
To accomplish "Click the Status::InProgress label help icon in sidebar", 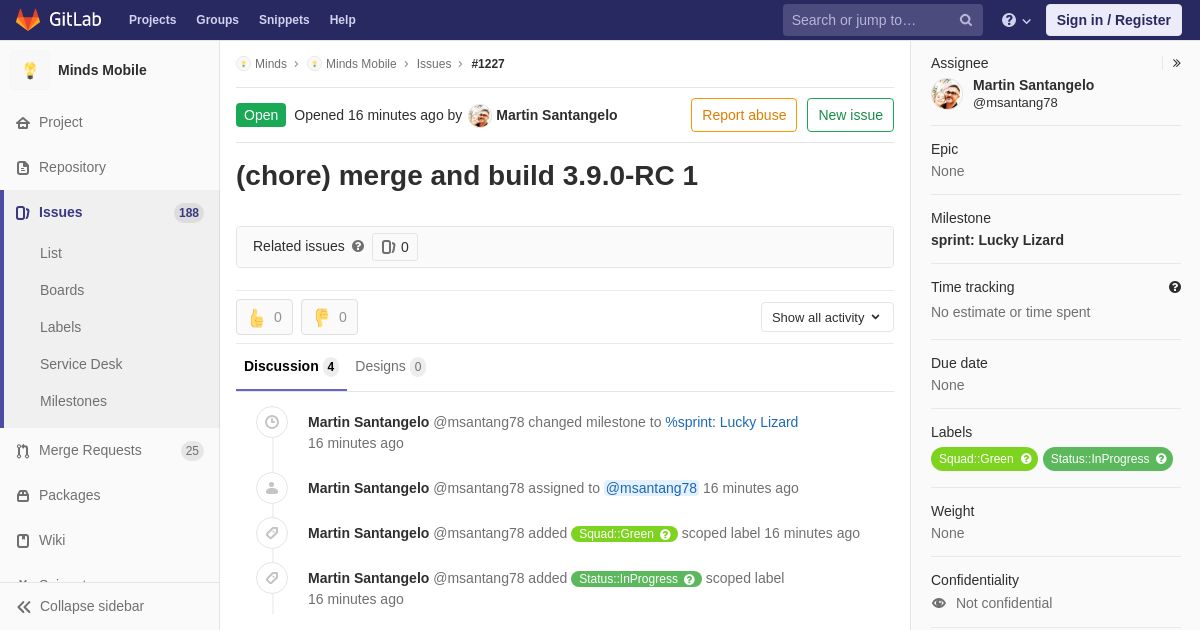I will tap(1161, 459).
